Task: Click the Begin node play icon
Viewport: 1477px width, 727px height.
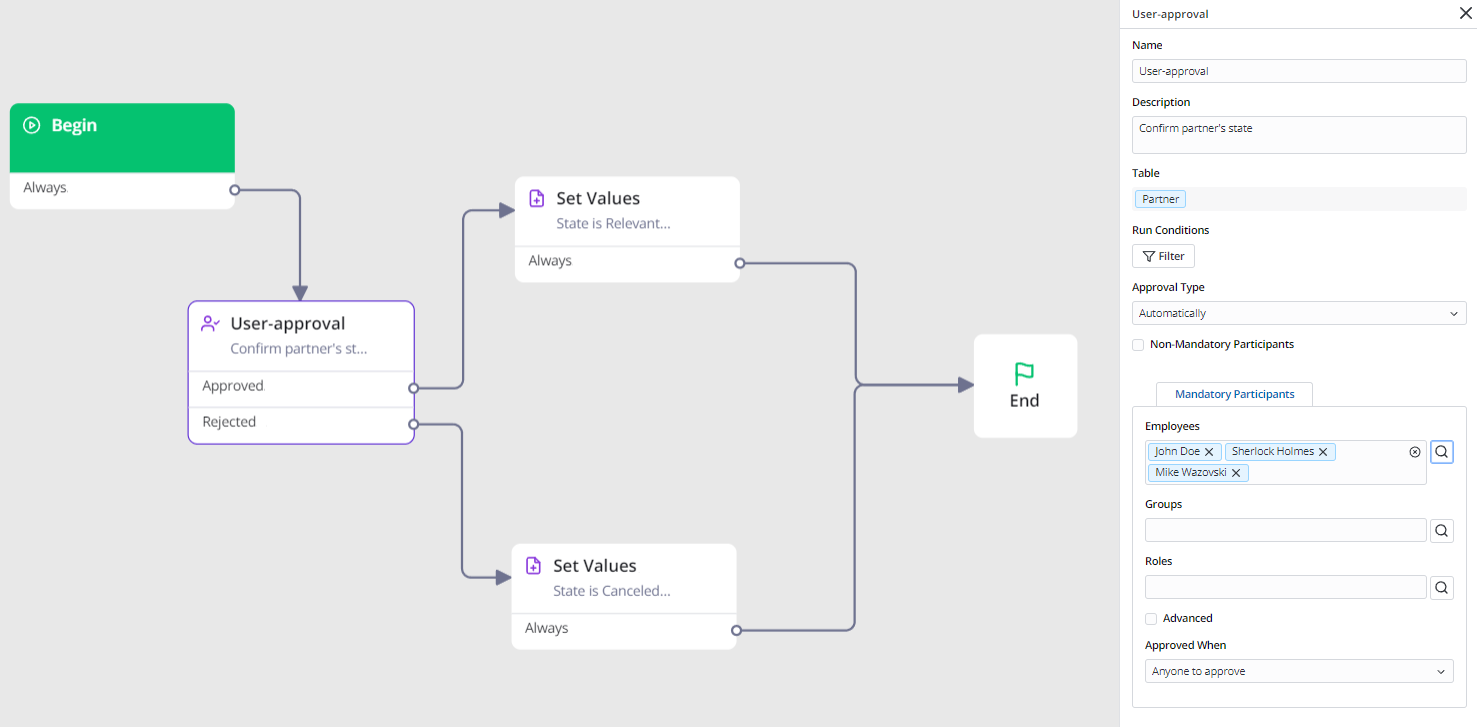Action: (32, 126)
